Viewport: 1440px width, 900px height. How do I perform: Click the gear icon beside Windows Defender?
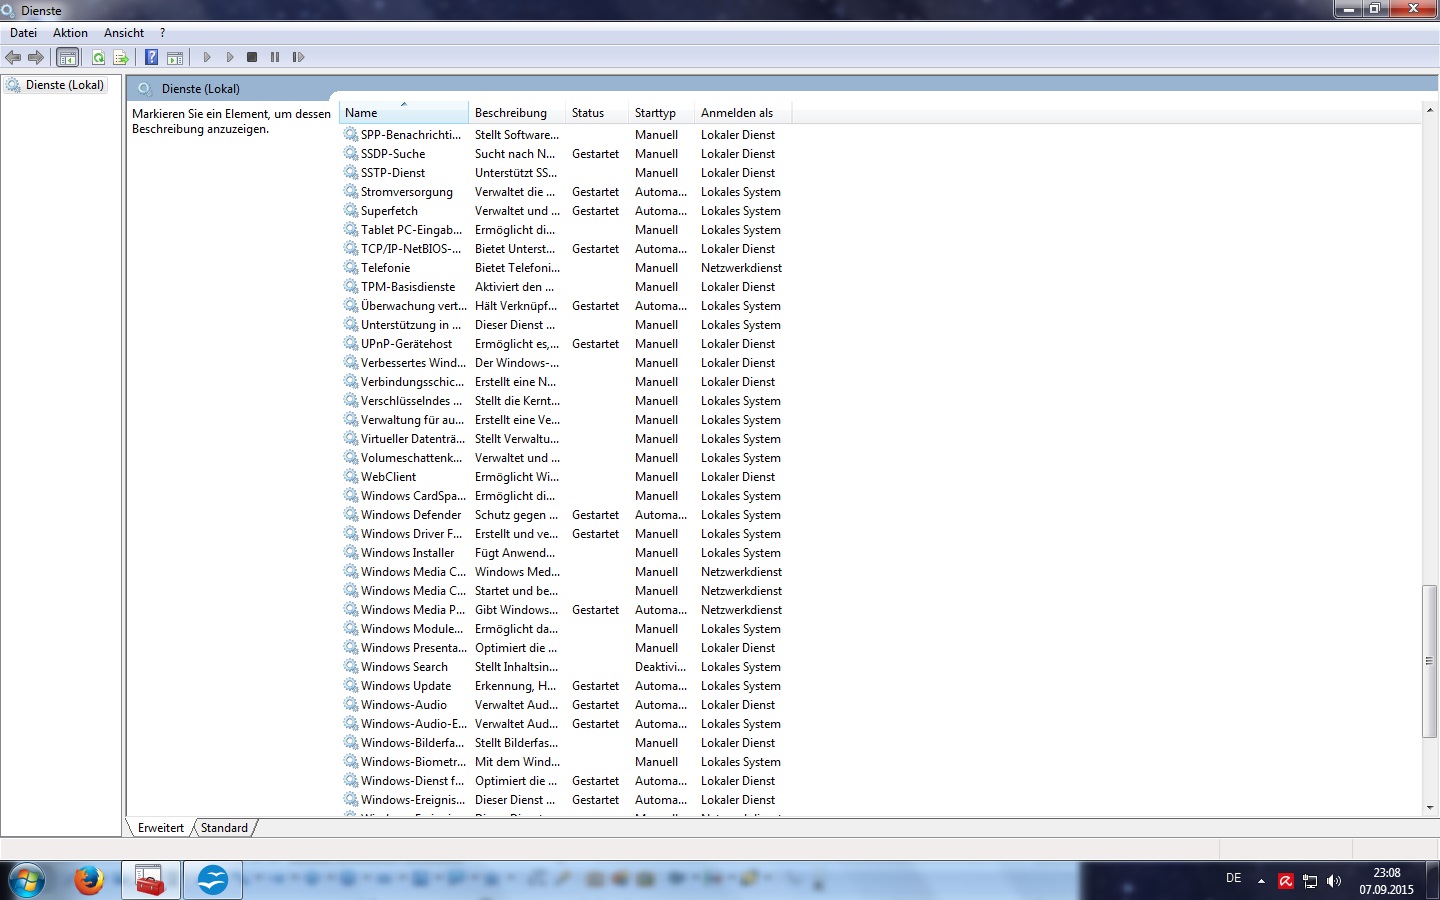[351, 514]
